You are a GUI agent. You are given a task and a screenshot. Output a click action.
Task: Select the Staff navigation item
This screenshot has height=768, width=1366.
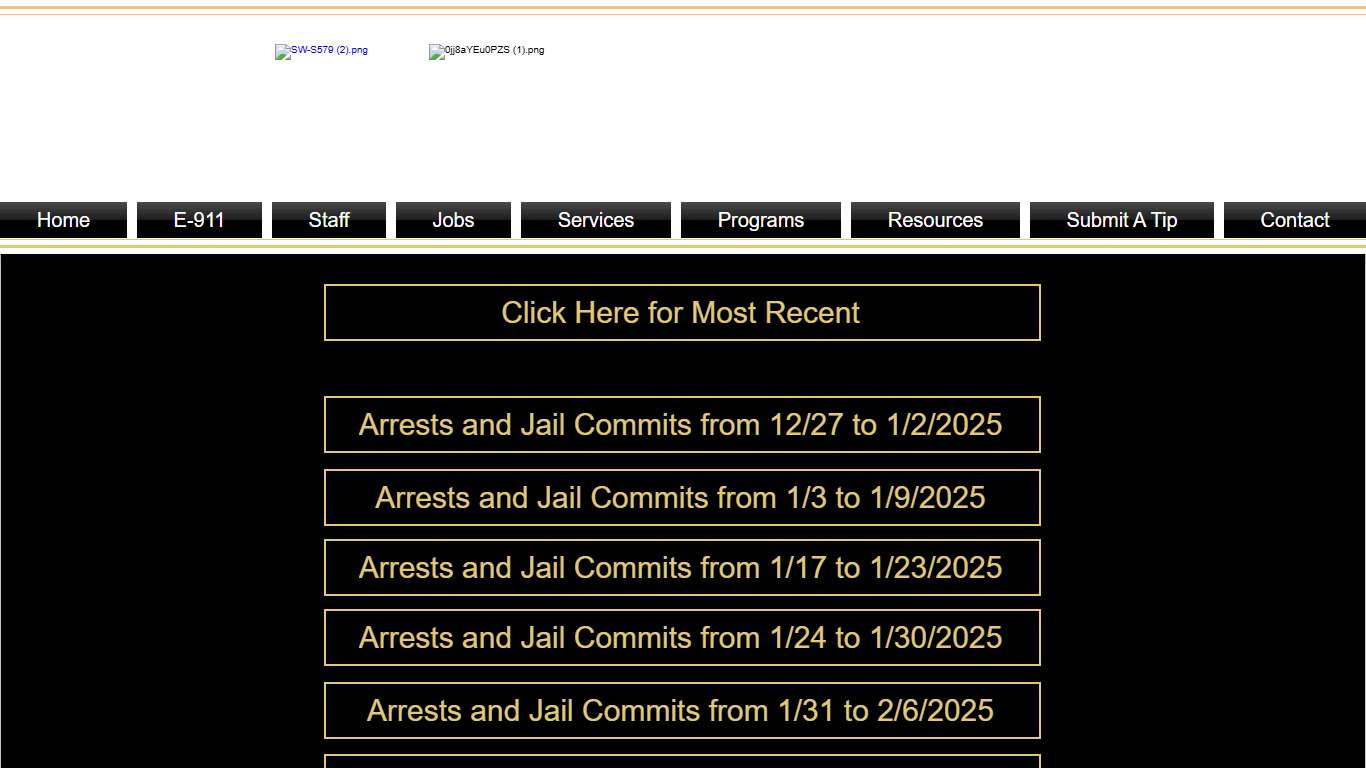coord(329,219)
